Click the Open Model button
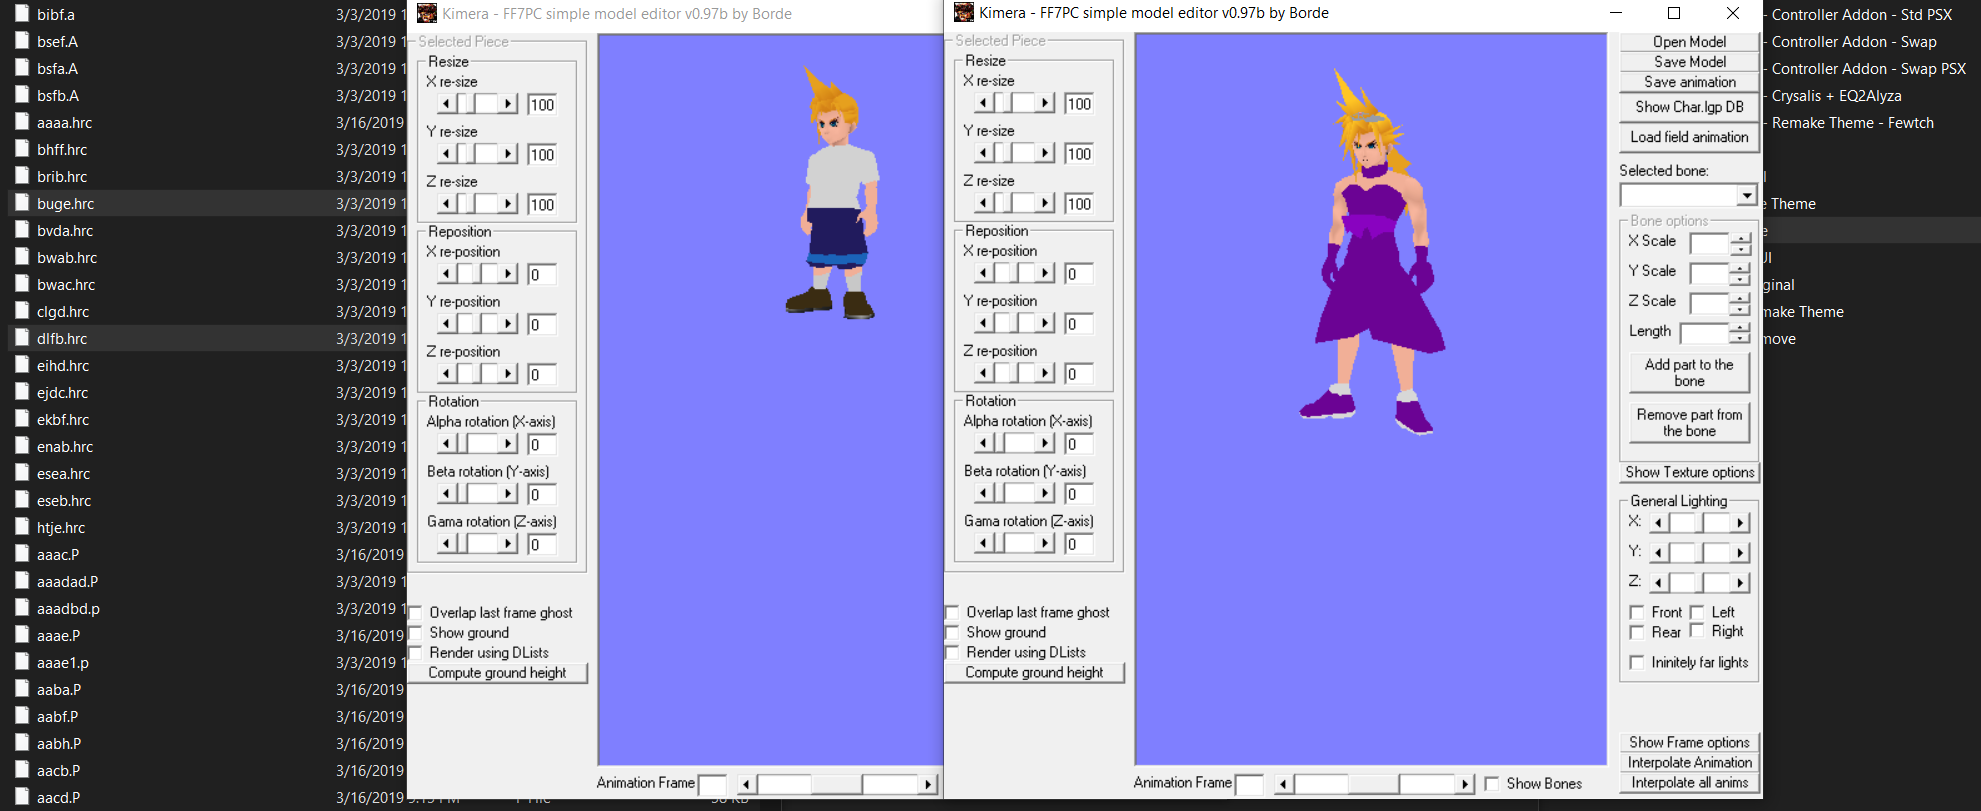This screenshot has width=1981, height=811. 1689,42
